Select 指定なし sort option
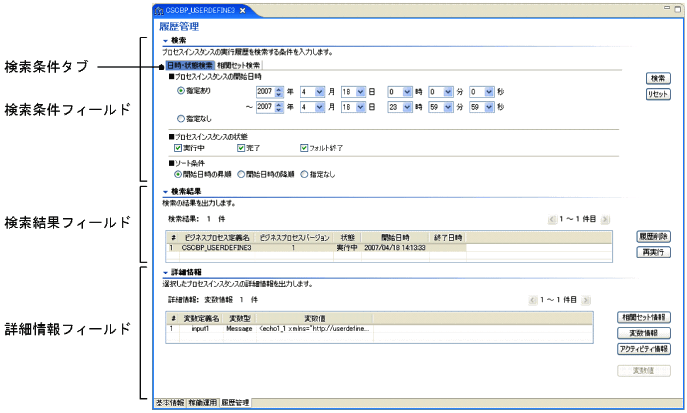The image size is (687, 413). pos(304,174)
